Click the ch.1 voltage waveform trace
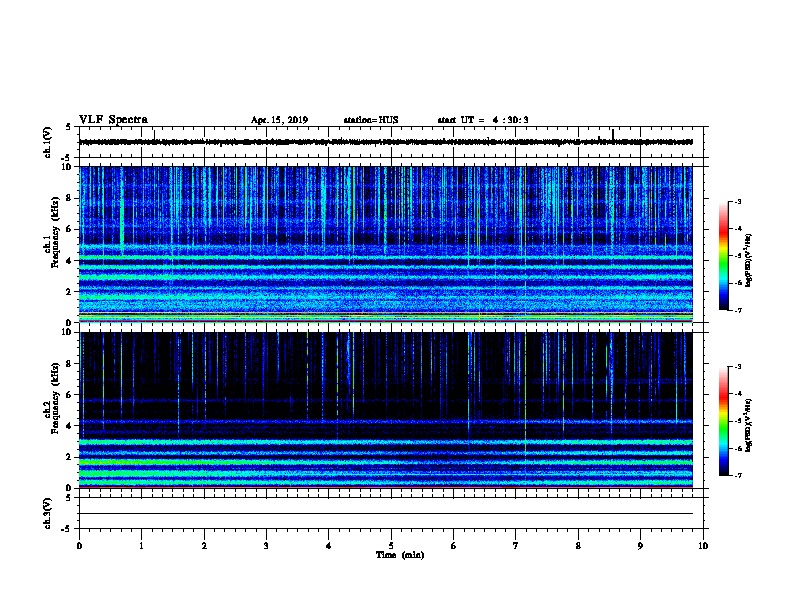Screen dimensions: 792x612 386,142
